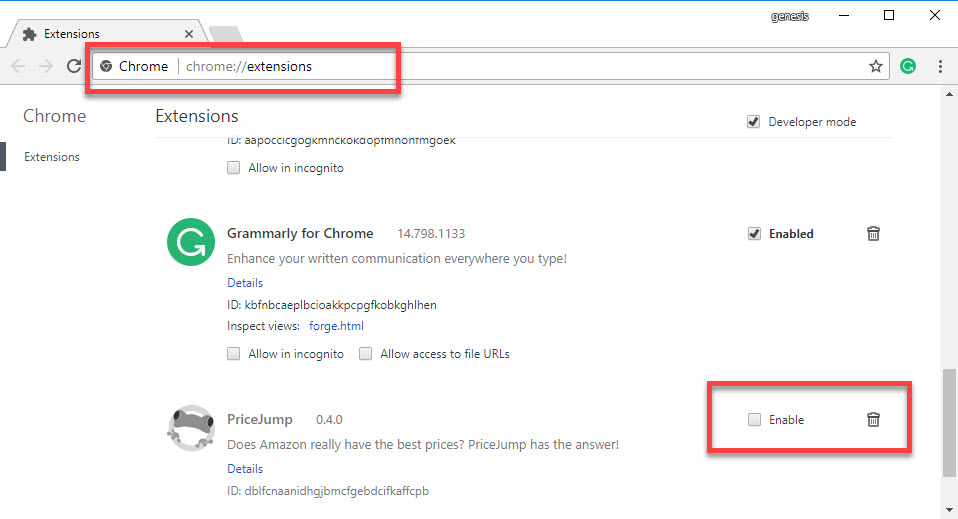Reload the page with refresh icon
958x519 pixels.
(x=74, y=66)
